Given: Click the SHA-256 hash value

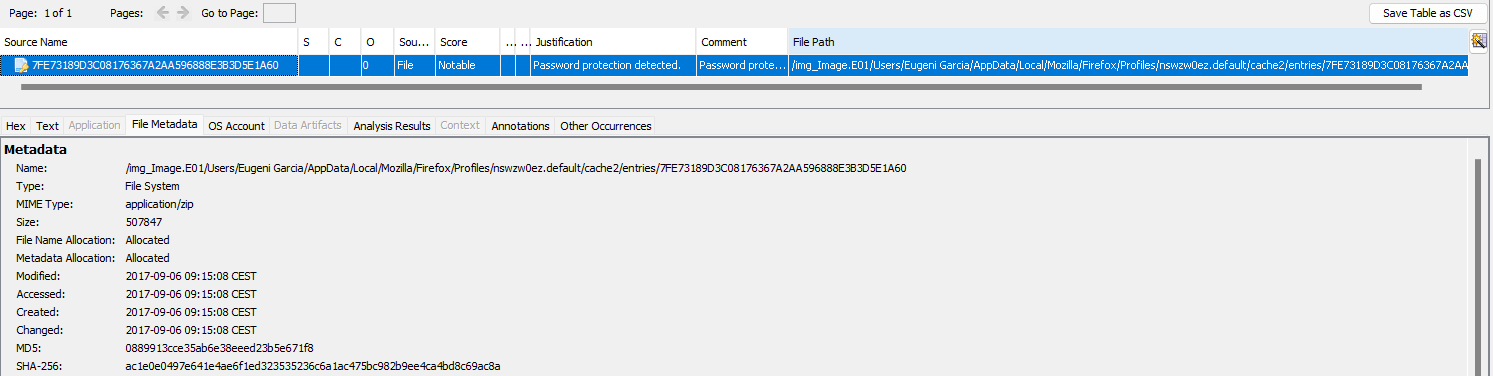Looking at the screenshot, I should click(x=313, y=366).
